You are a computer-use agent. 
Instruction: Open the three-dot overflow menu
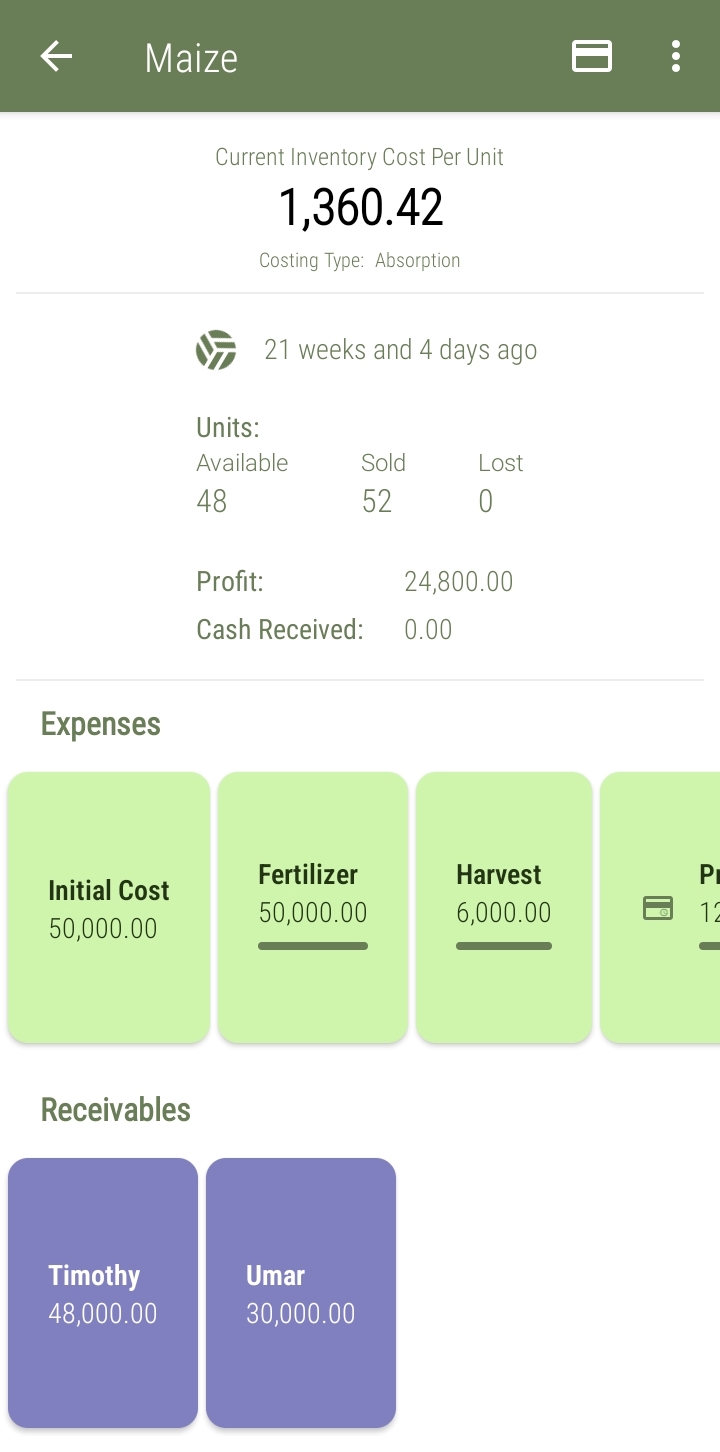click(676, 56)
